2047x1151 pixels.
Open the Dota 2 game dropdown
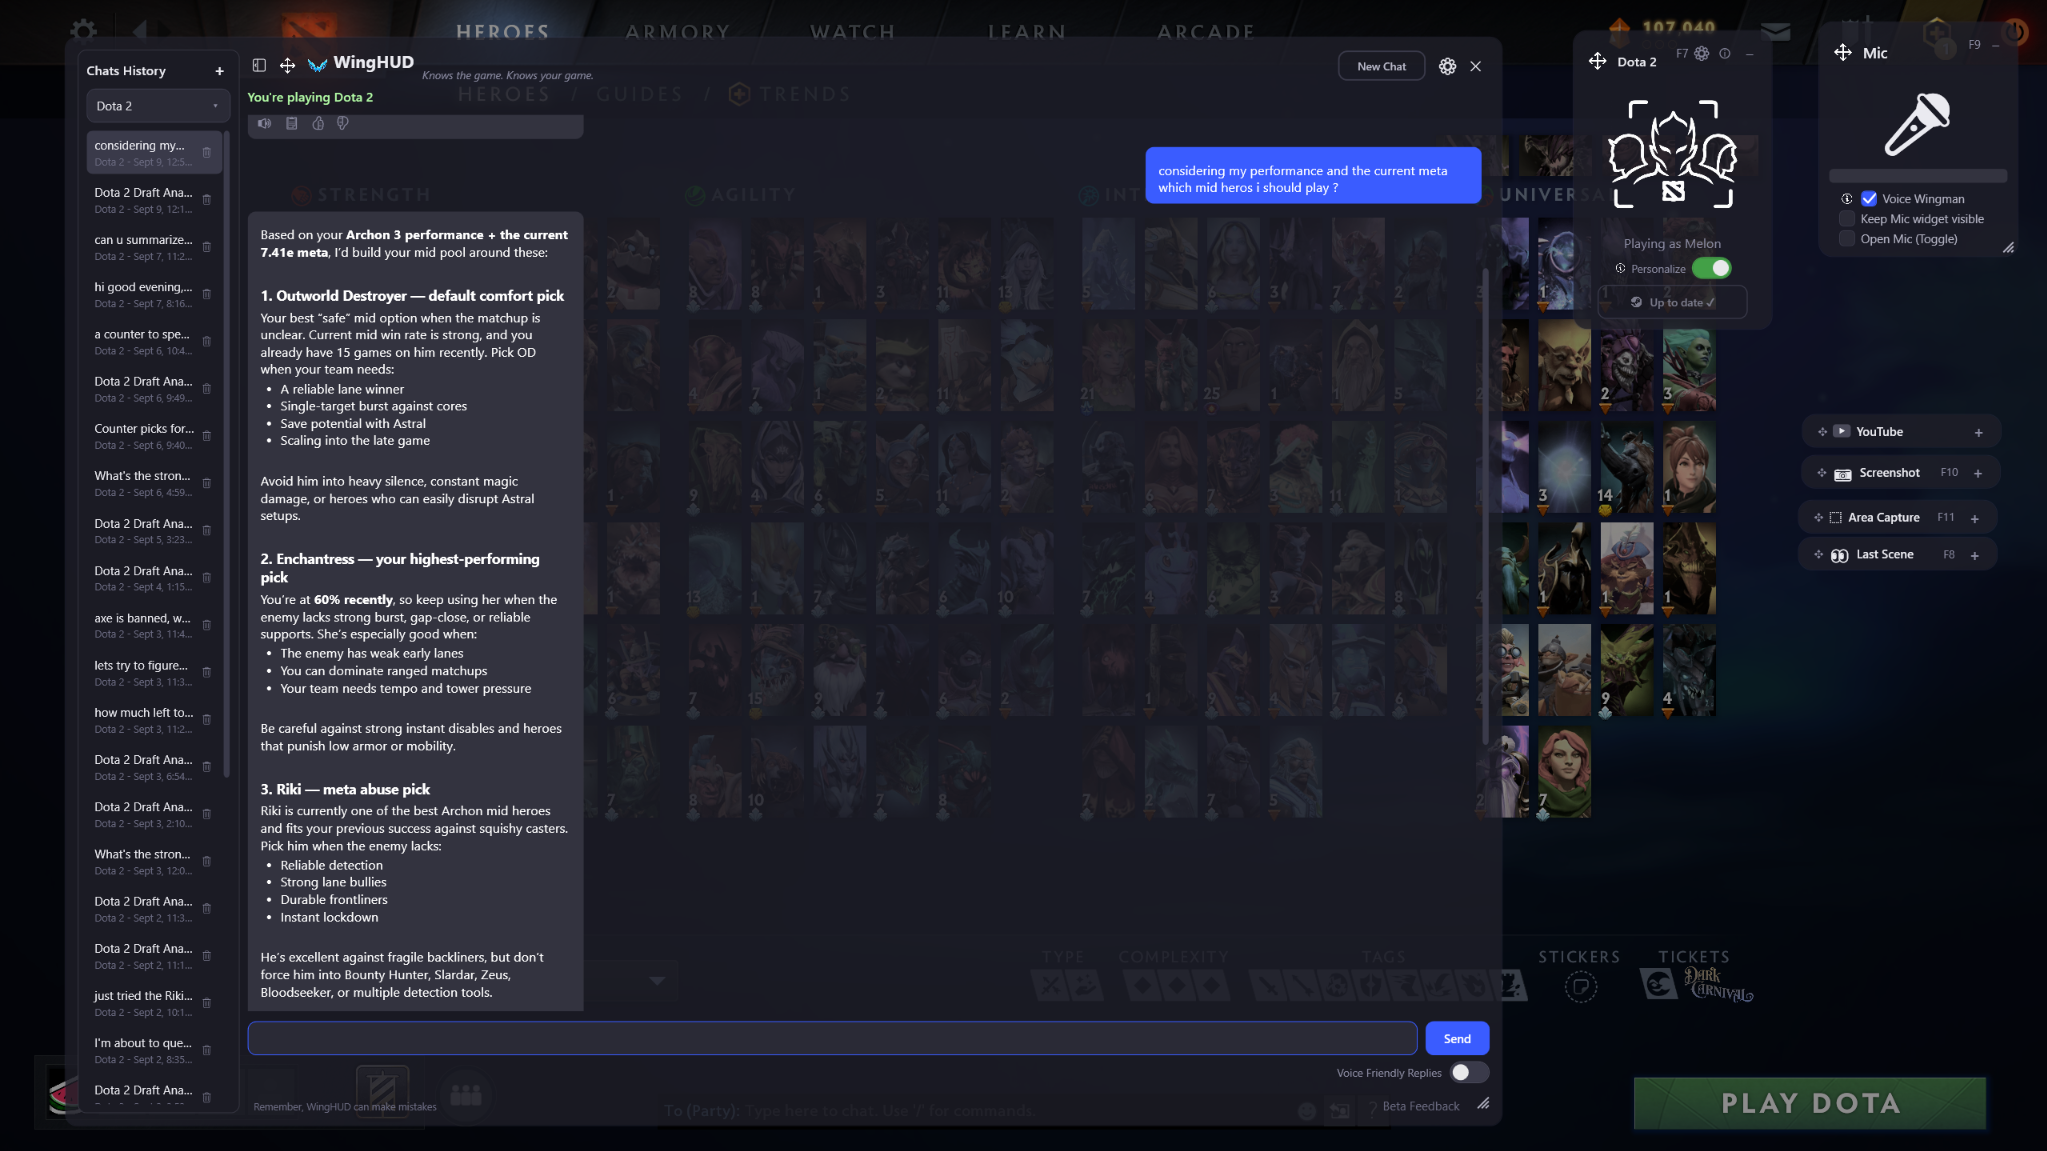(158, 106)
